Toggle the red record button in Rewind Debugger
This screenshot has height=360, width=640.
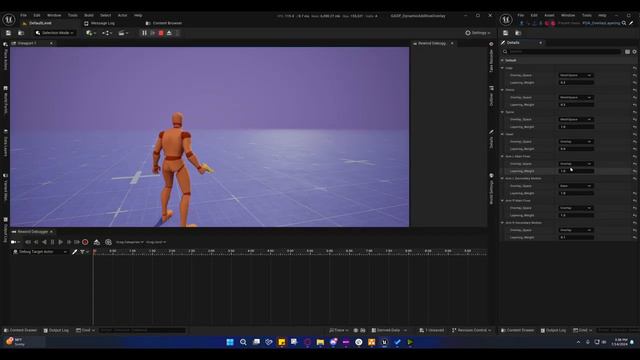click(x=85, y=242)
